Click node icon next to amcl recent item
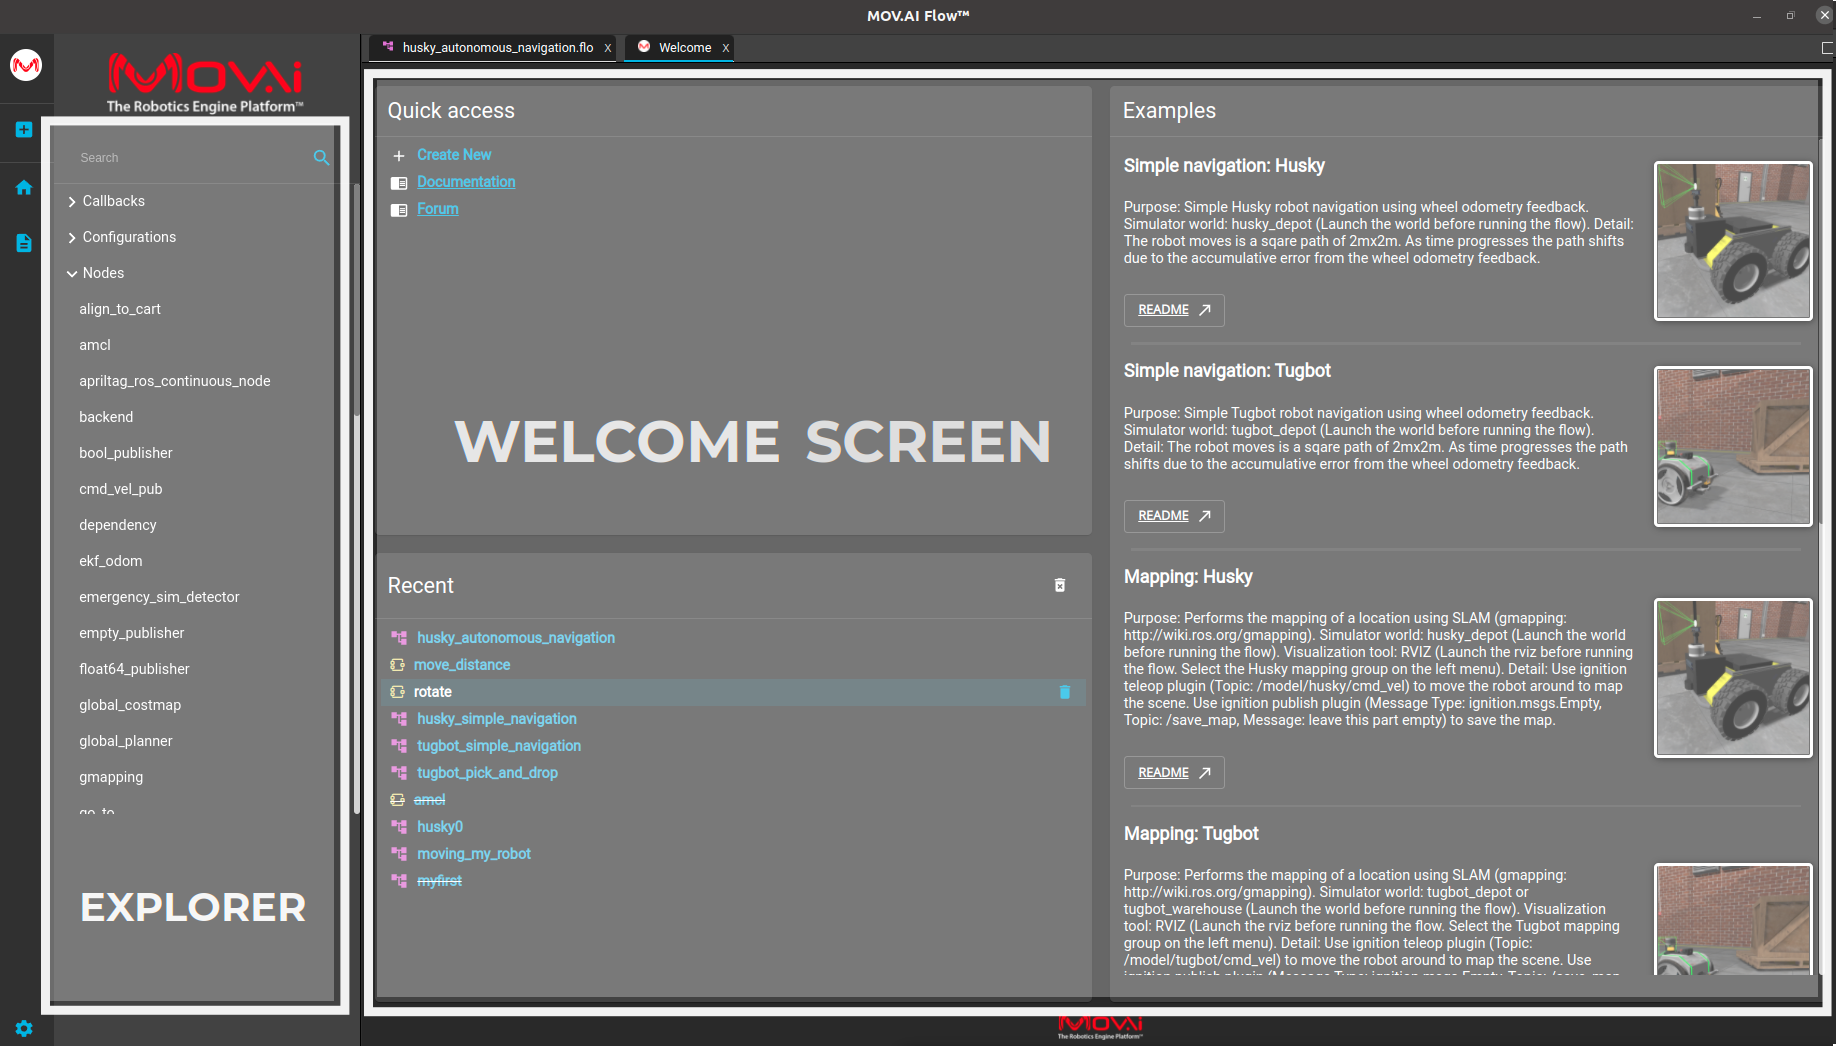This screenshot has height=1046, width=1836. (397, 800)
